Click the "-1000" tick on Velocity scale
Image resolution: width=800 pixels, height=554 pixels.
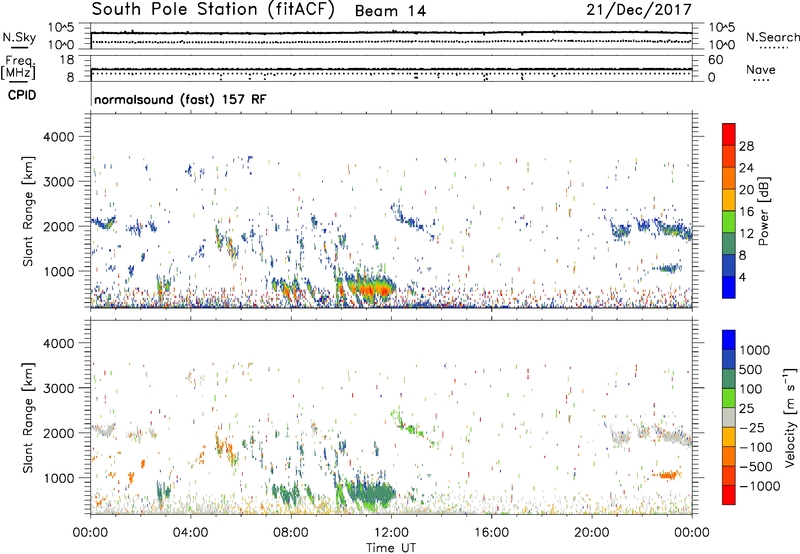click(759, 486)
